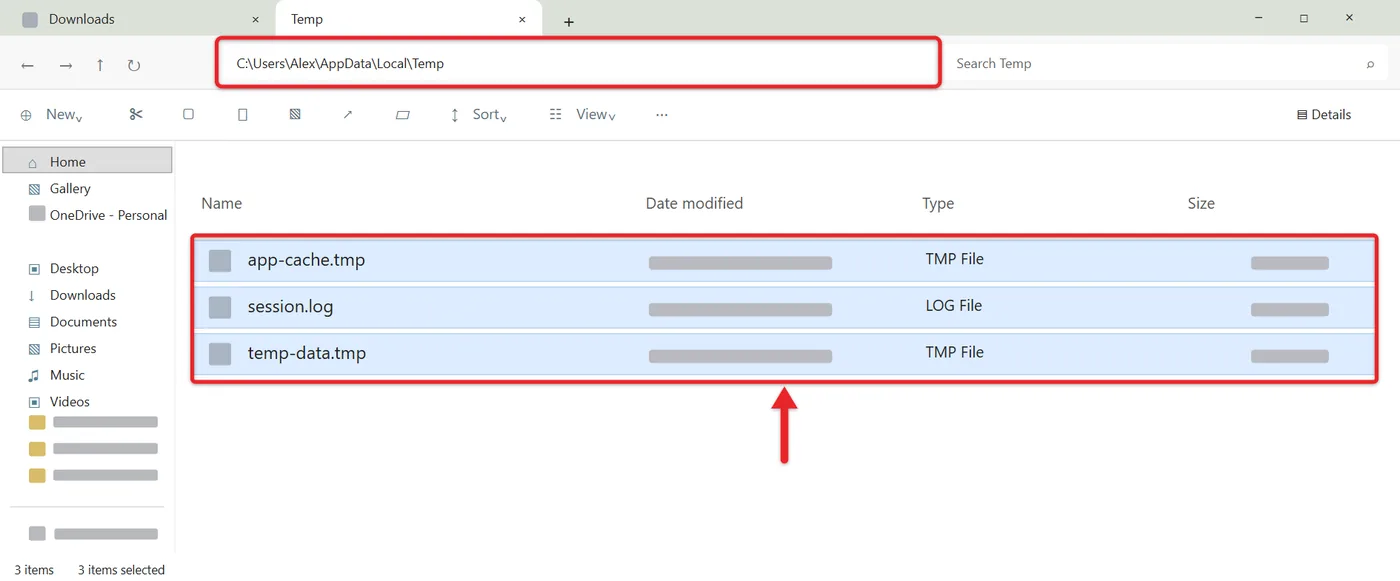Click the Pictures icon in sidebar
The width and height of the screenshot is (1400, 581).
[x=34, y=349]
